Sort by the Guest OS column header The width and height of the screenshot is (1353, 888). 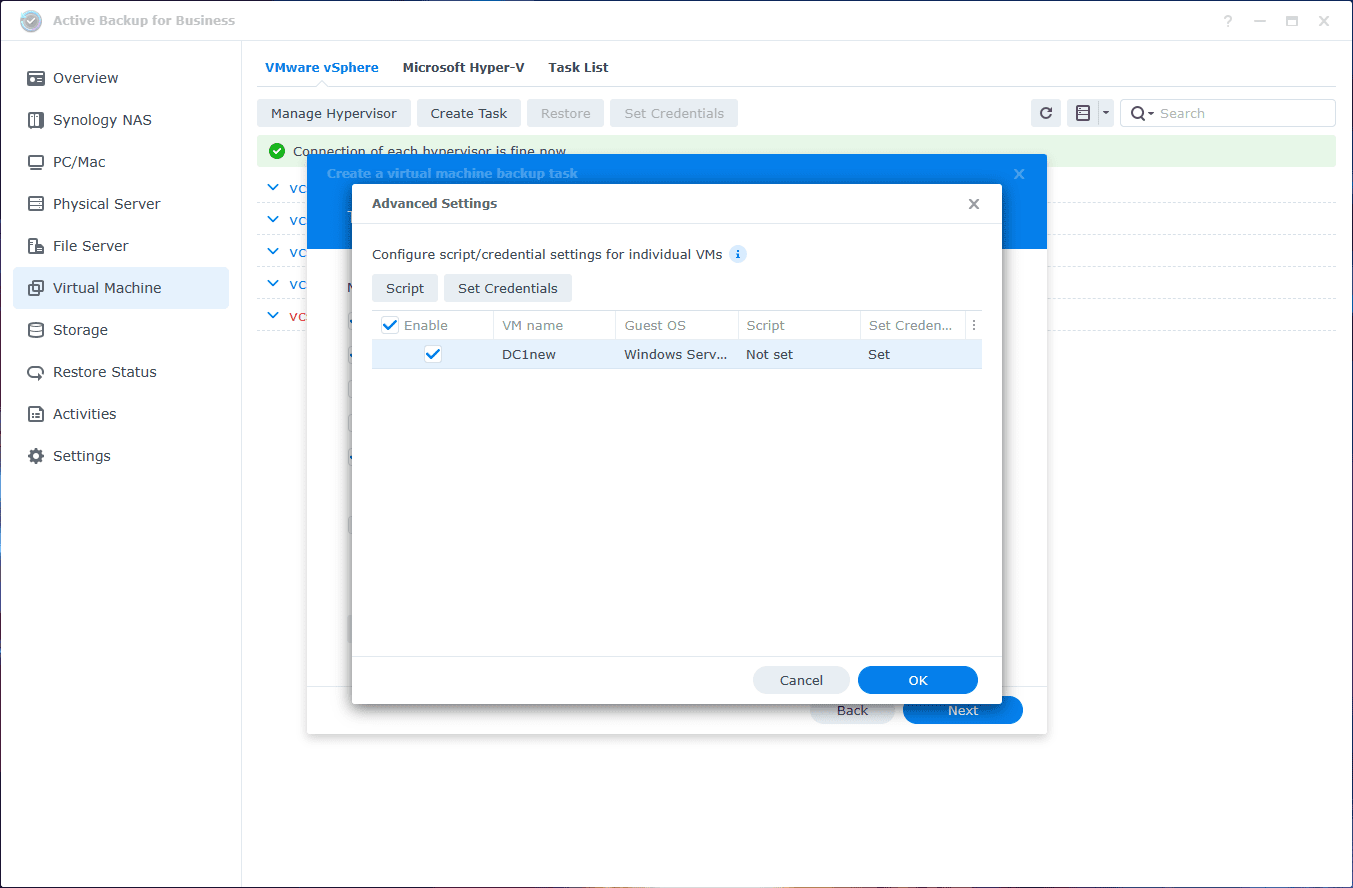676,325
